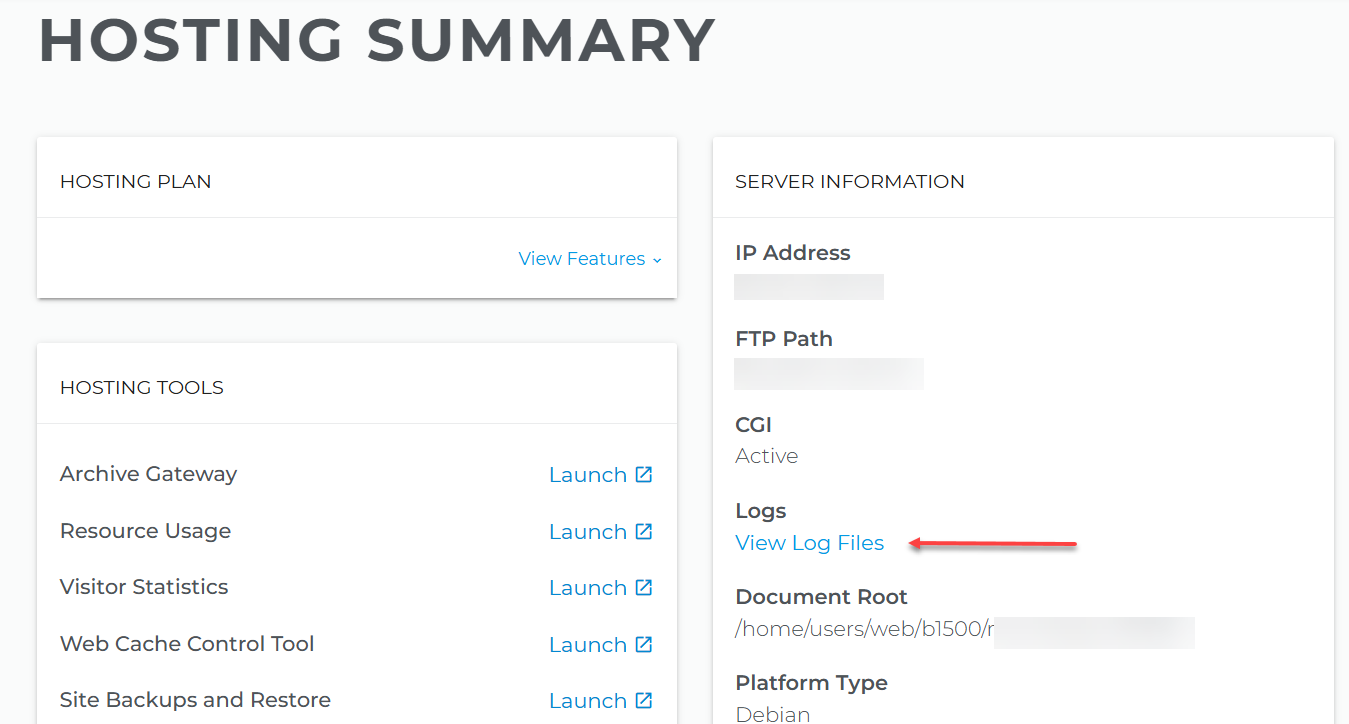Image resolution: width=1349 pixels, height=724 pixels.
Task: Open the View Log Files link
Action: pos(810,543)
